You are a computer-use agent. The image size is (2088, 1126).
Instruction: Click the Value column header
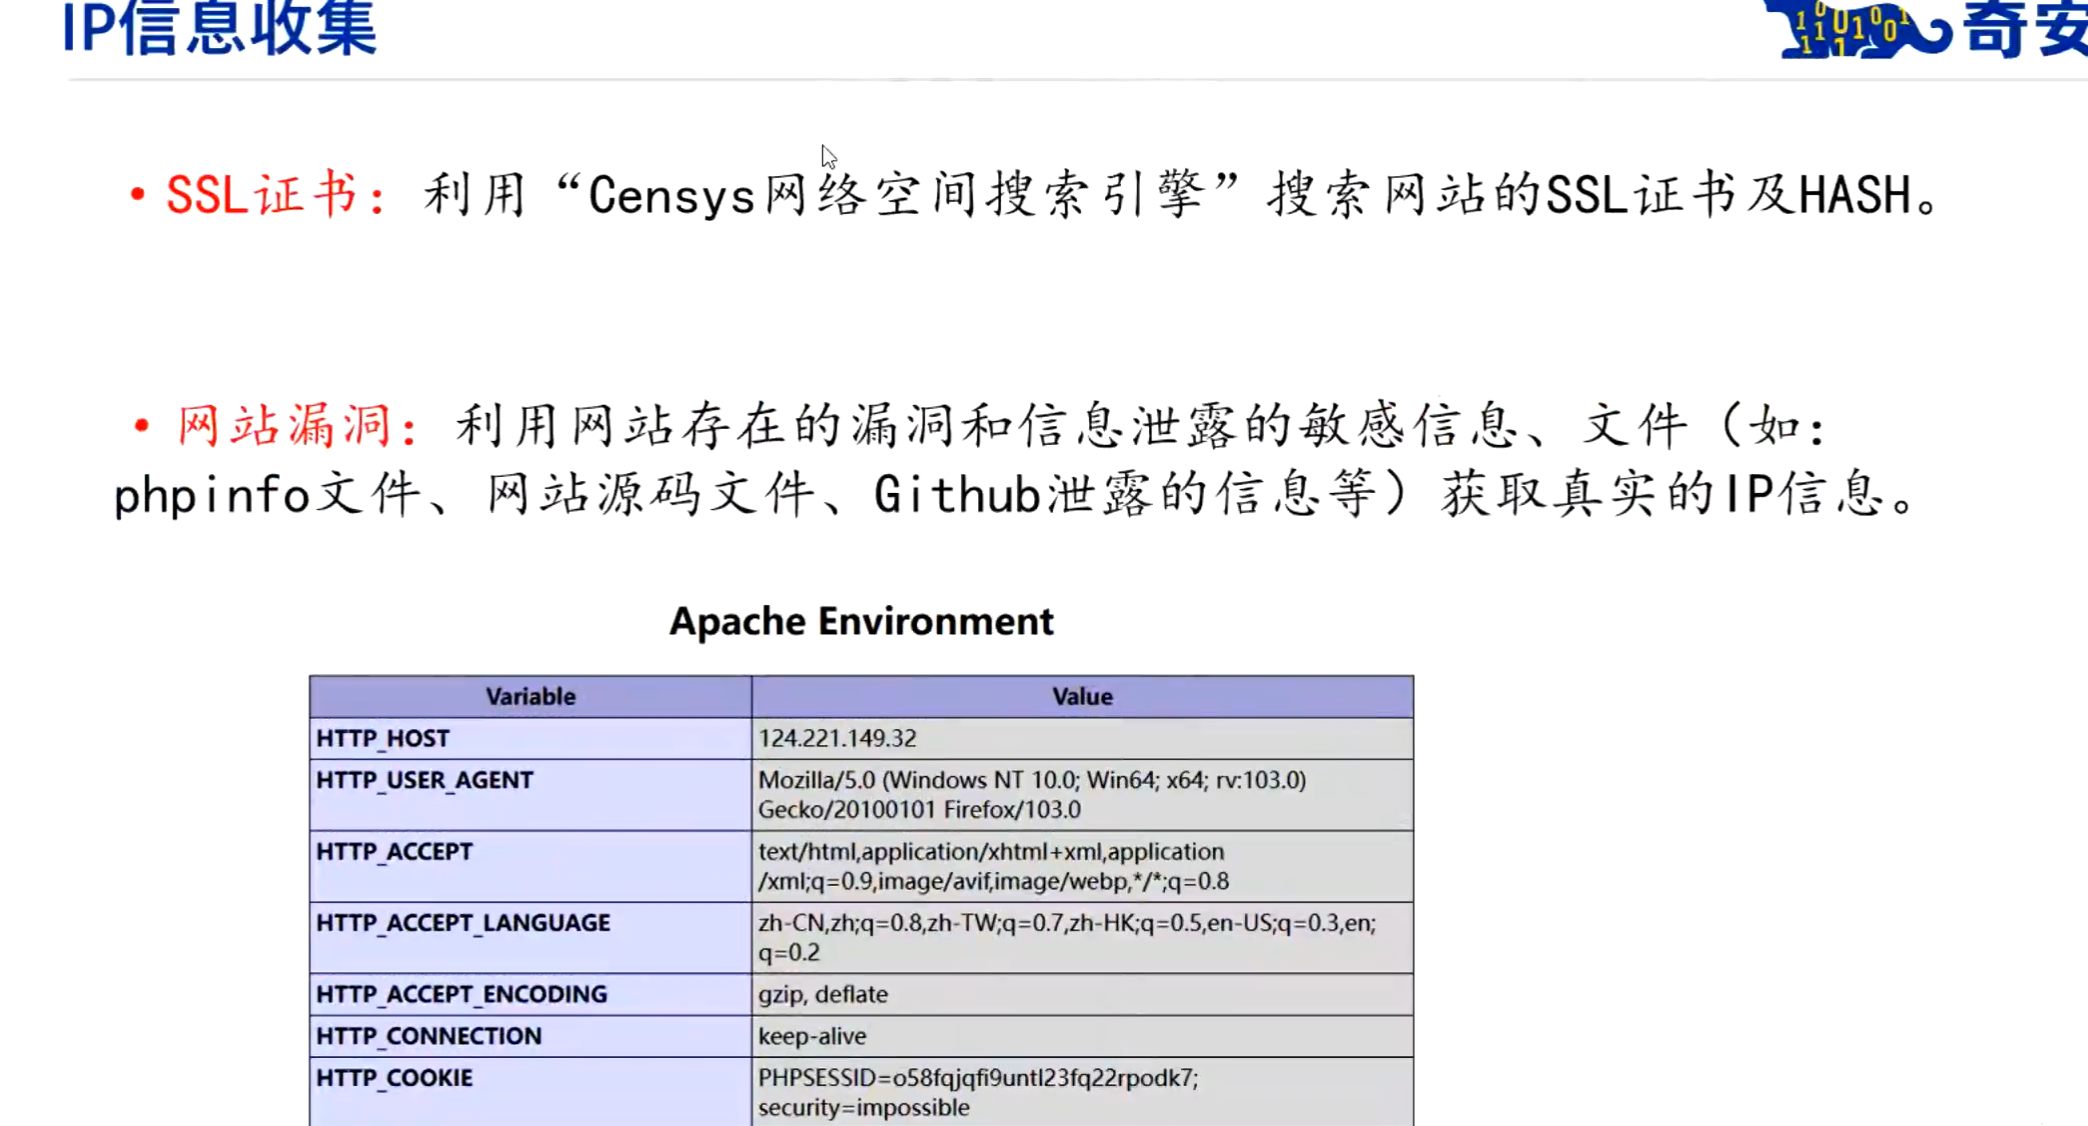1082,696
